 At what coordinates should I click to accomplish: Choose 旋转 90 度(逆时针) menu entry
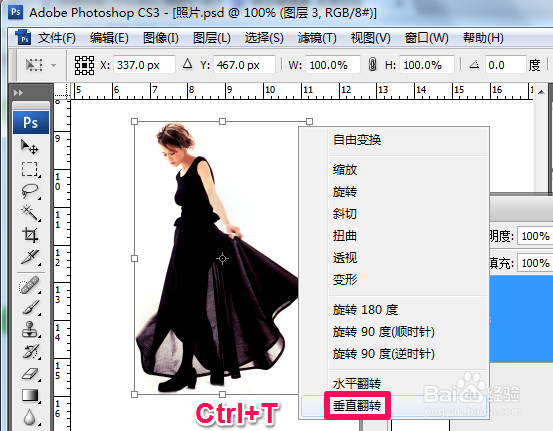394,354
